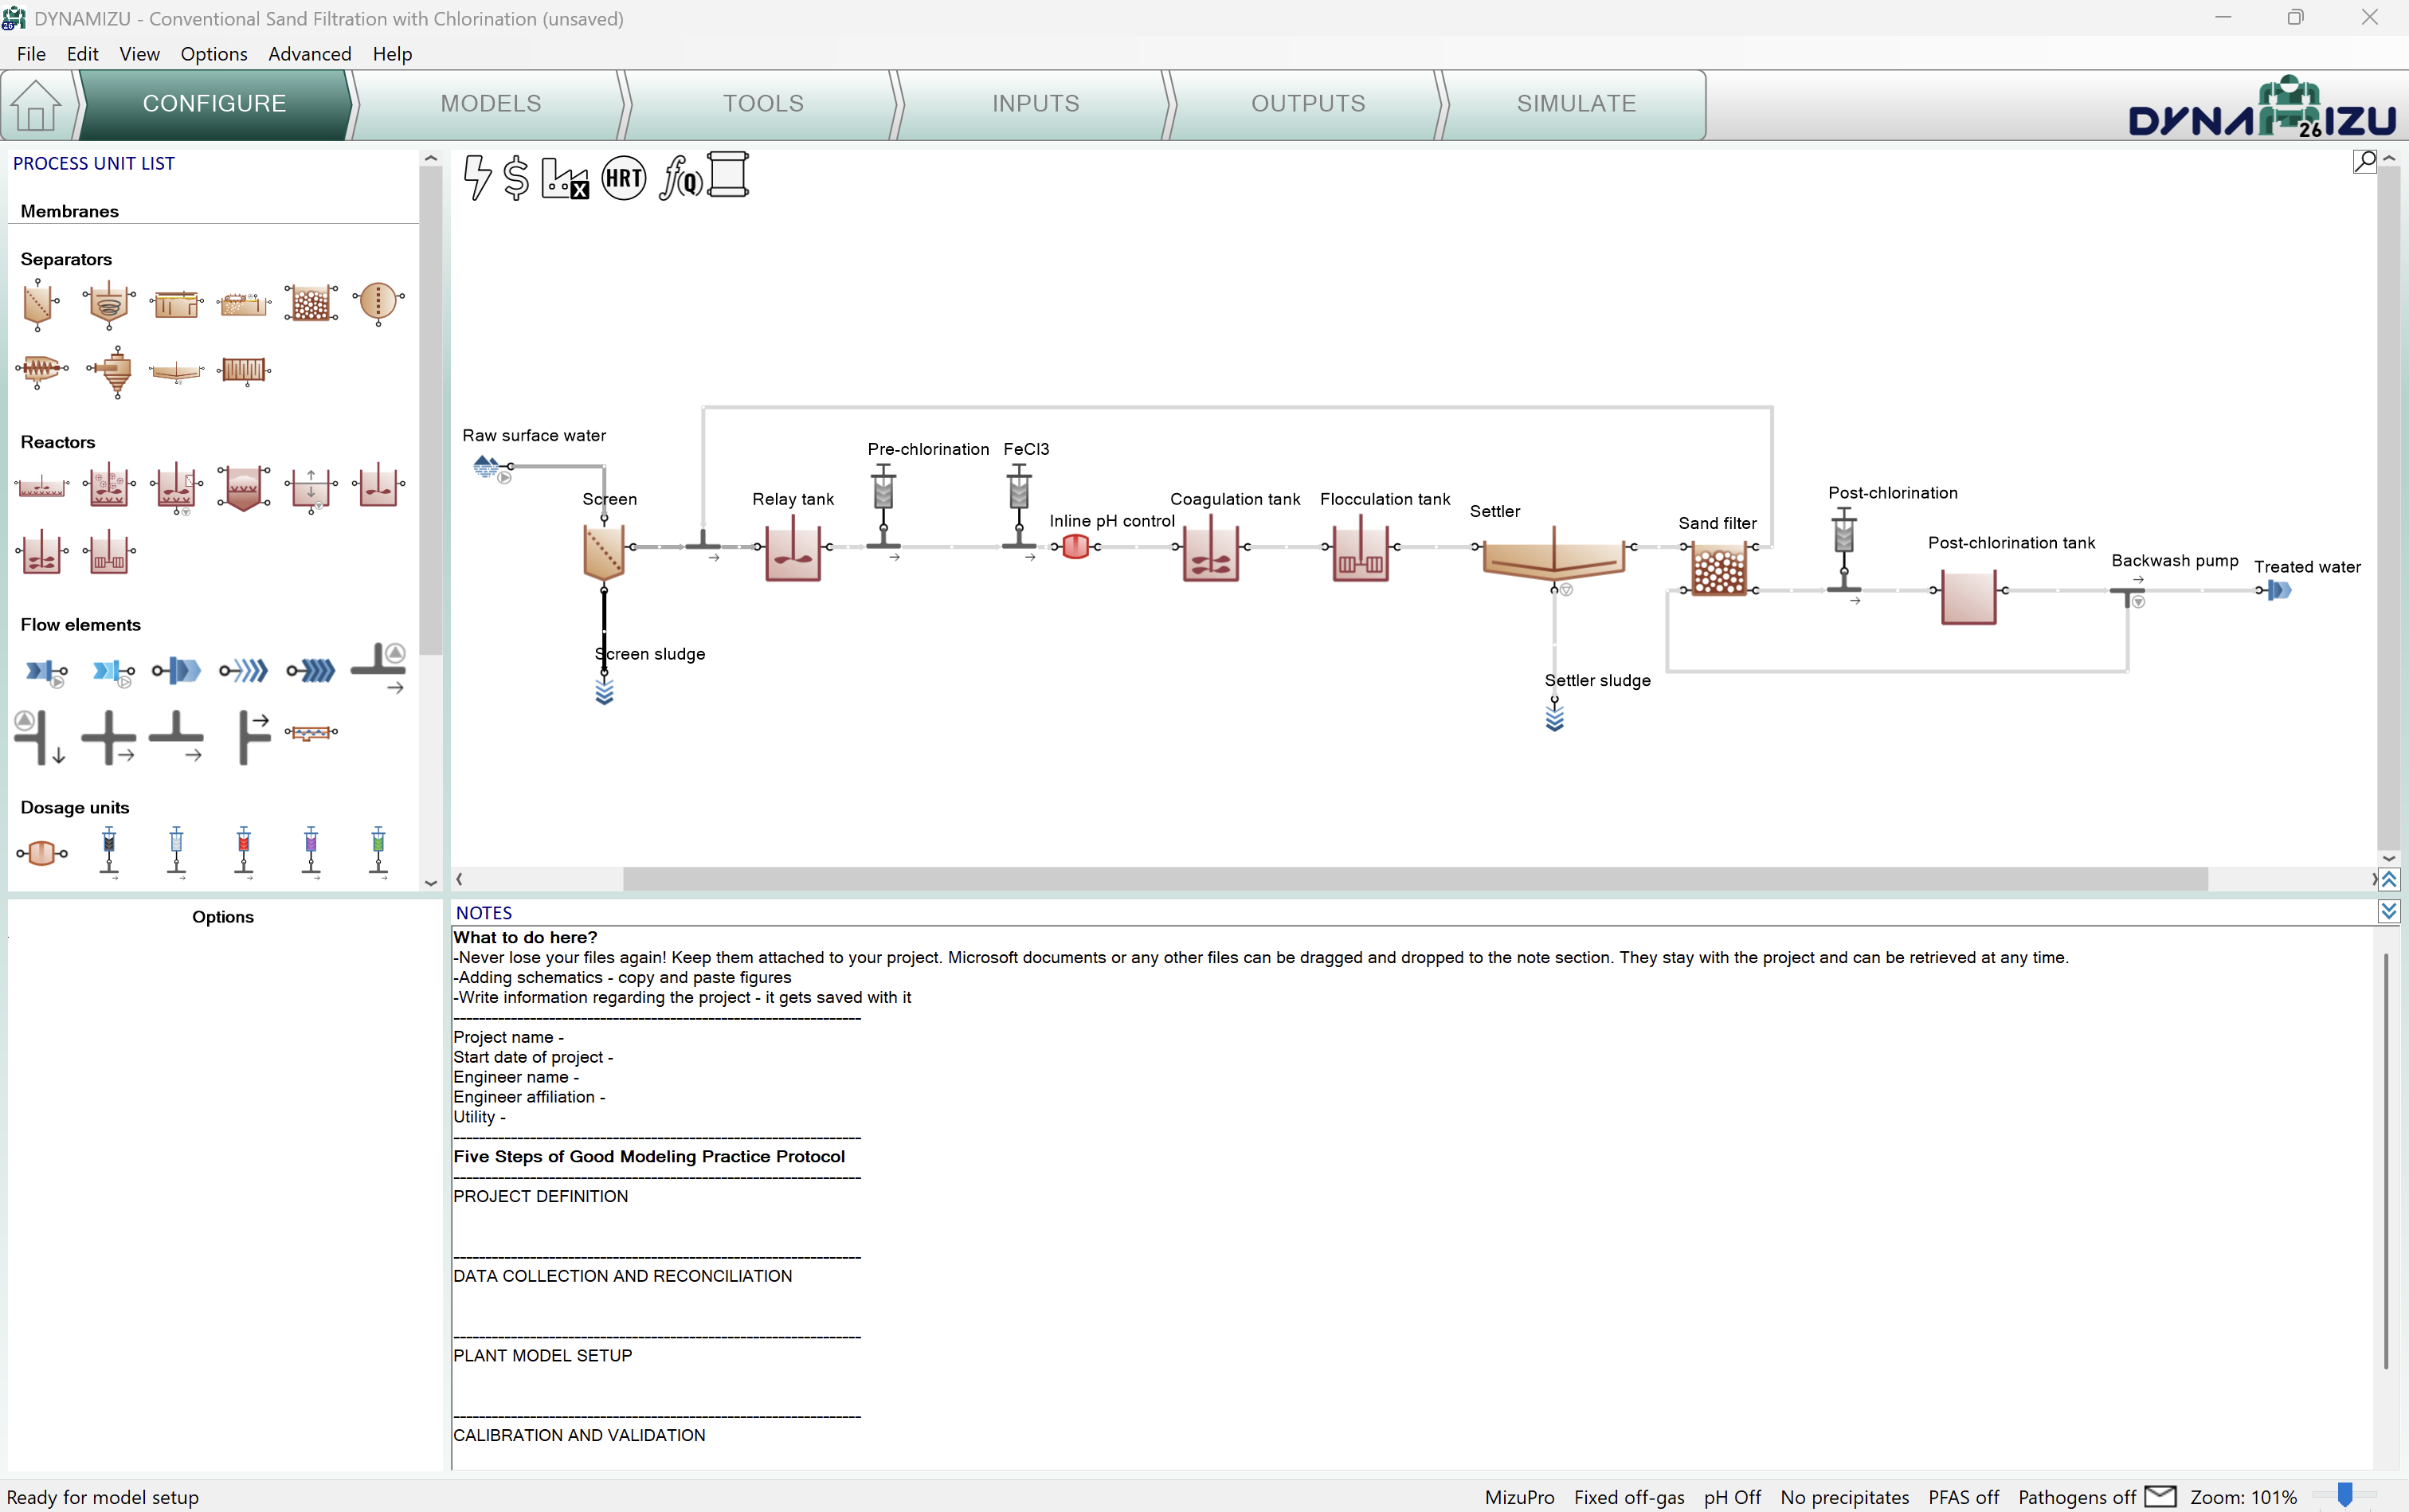The height and width of the screenshot is (1512, 2409).
Task: Click the envelope icon in status bar
Action: click(2160, 1496)
